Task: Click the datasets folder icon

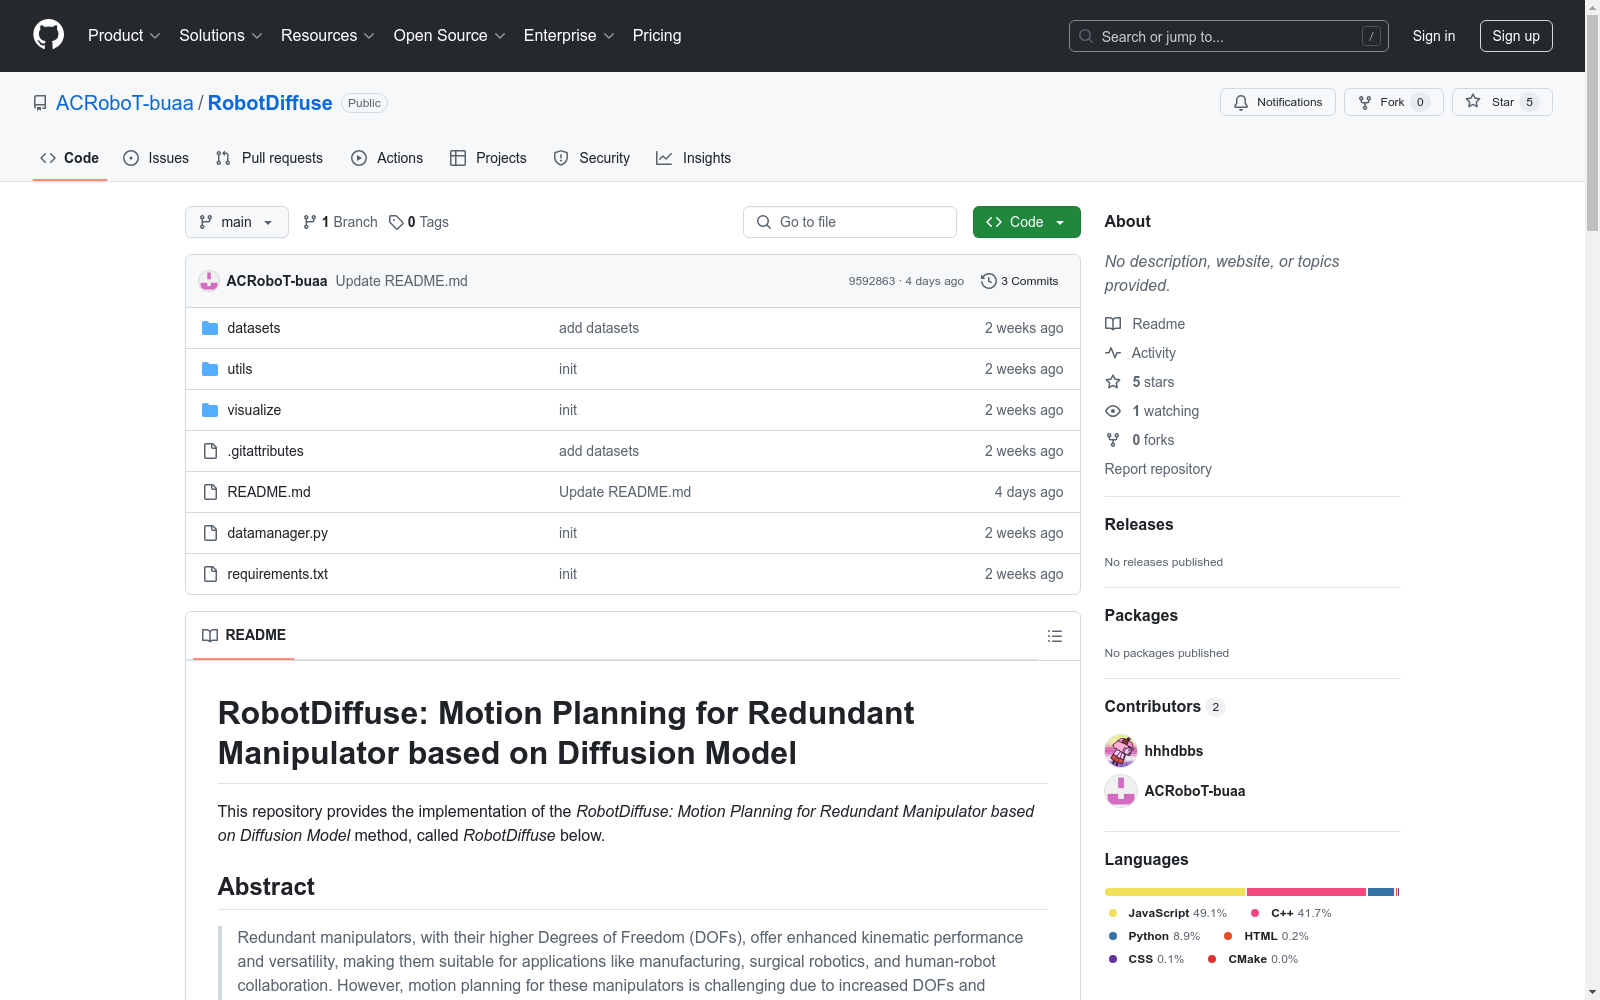Action: click(210, 328)
